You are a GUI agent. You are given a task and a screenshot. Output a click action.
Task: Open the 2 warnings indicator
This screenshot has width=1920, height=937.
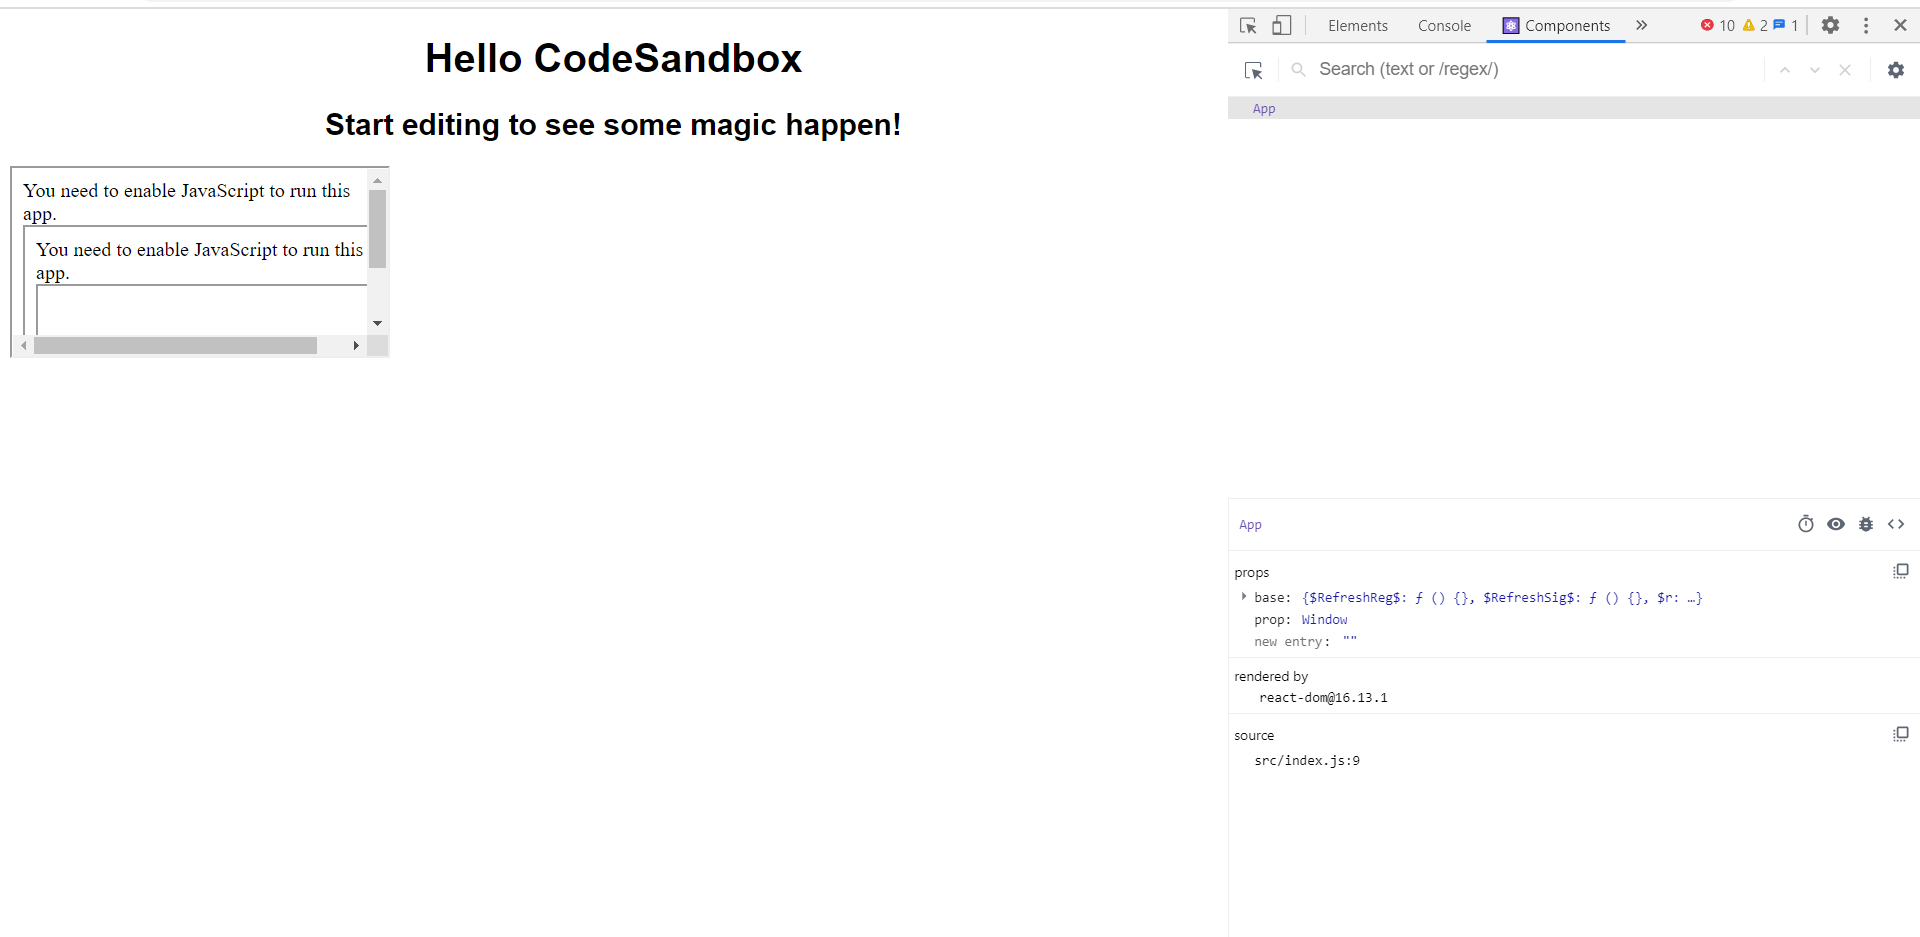pyautogui.click(x=1755, y=26)
